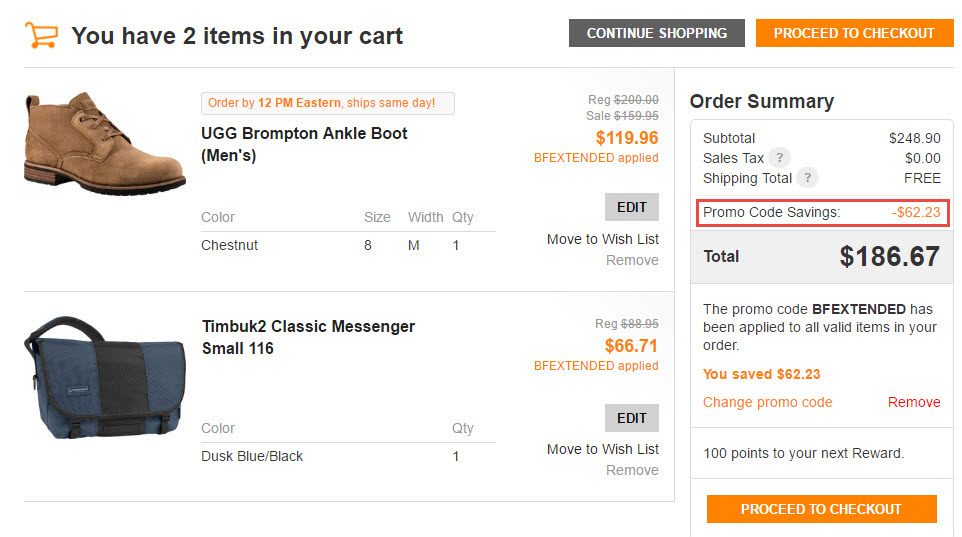The height and width of the screenshot is (537, 962).
Task: Move UGG Brompton boot to Wish List
Action: (602, 239)
